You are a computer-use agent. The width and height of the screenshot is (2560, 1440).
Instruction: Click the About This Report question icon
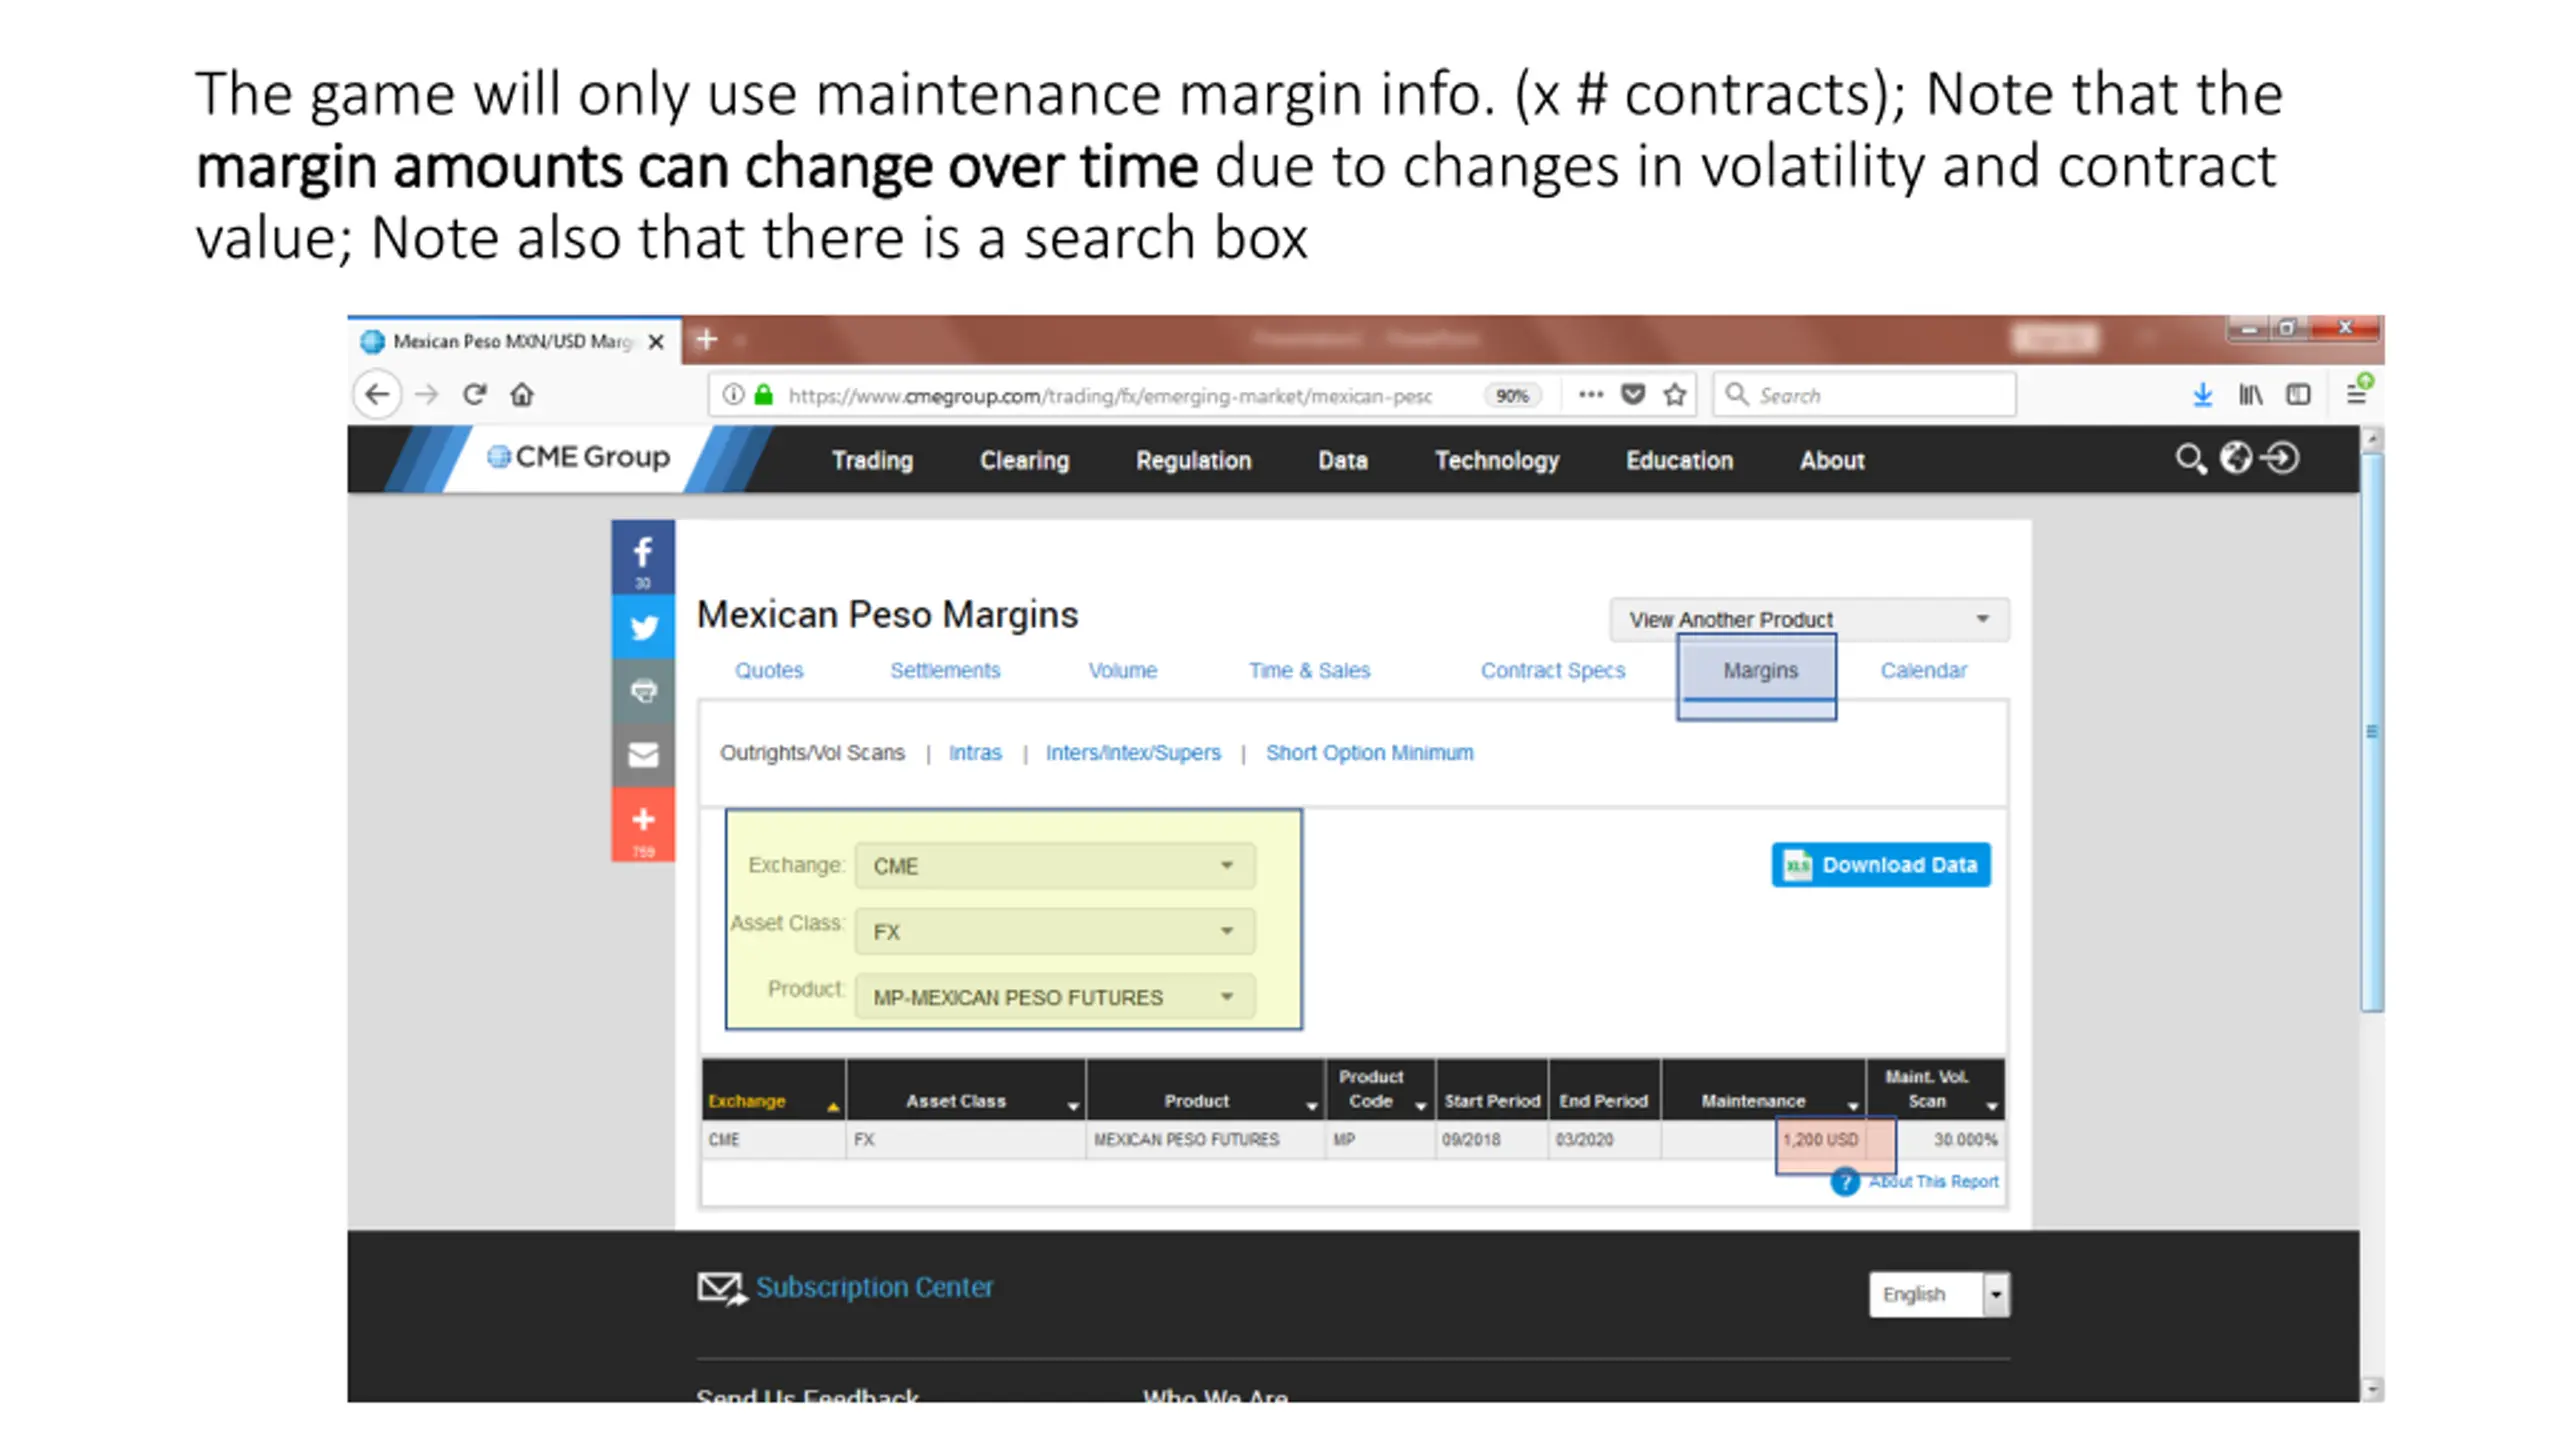tap(1844, 1182)
